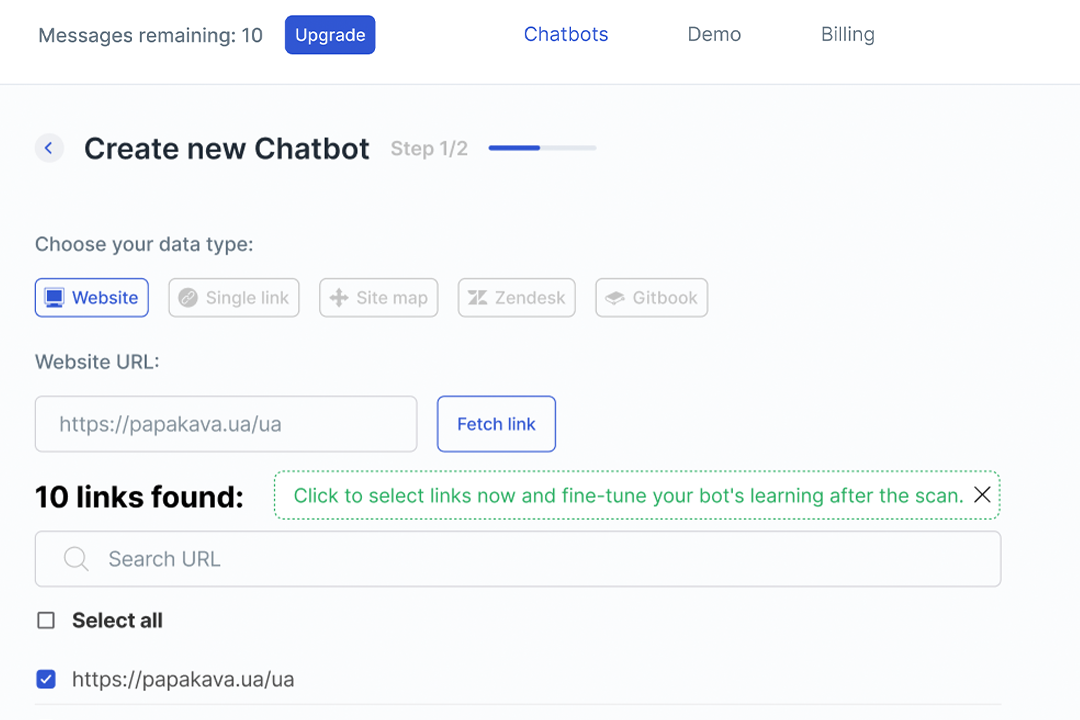
Task: Click the Step 1/2 progress bar
Action: point(542,147)
